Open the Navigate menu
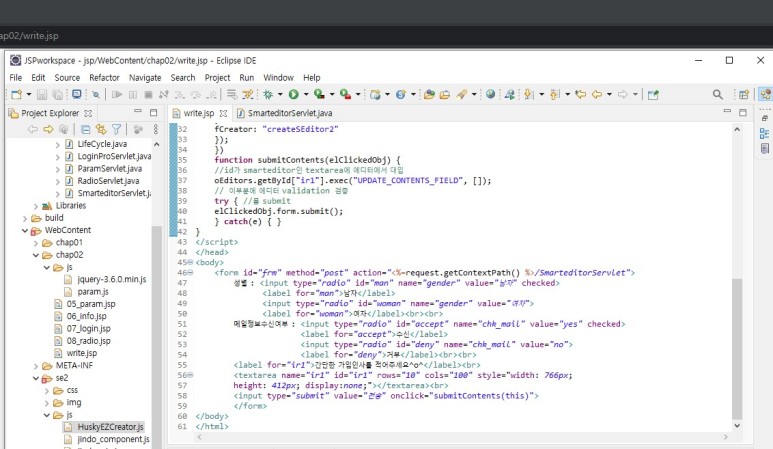Viewport: 773px width, 449px height. (x=145, y=77)
